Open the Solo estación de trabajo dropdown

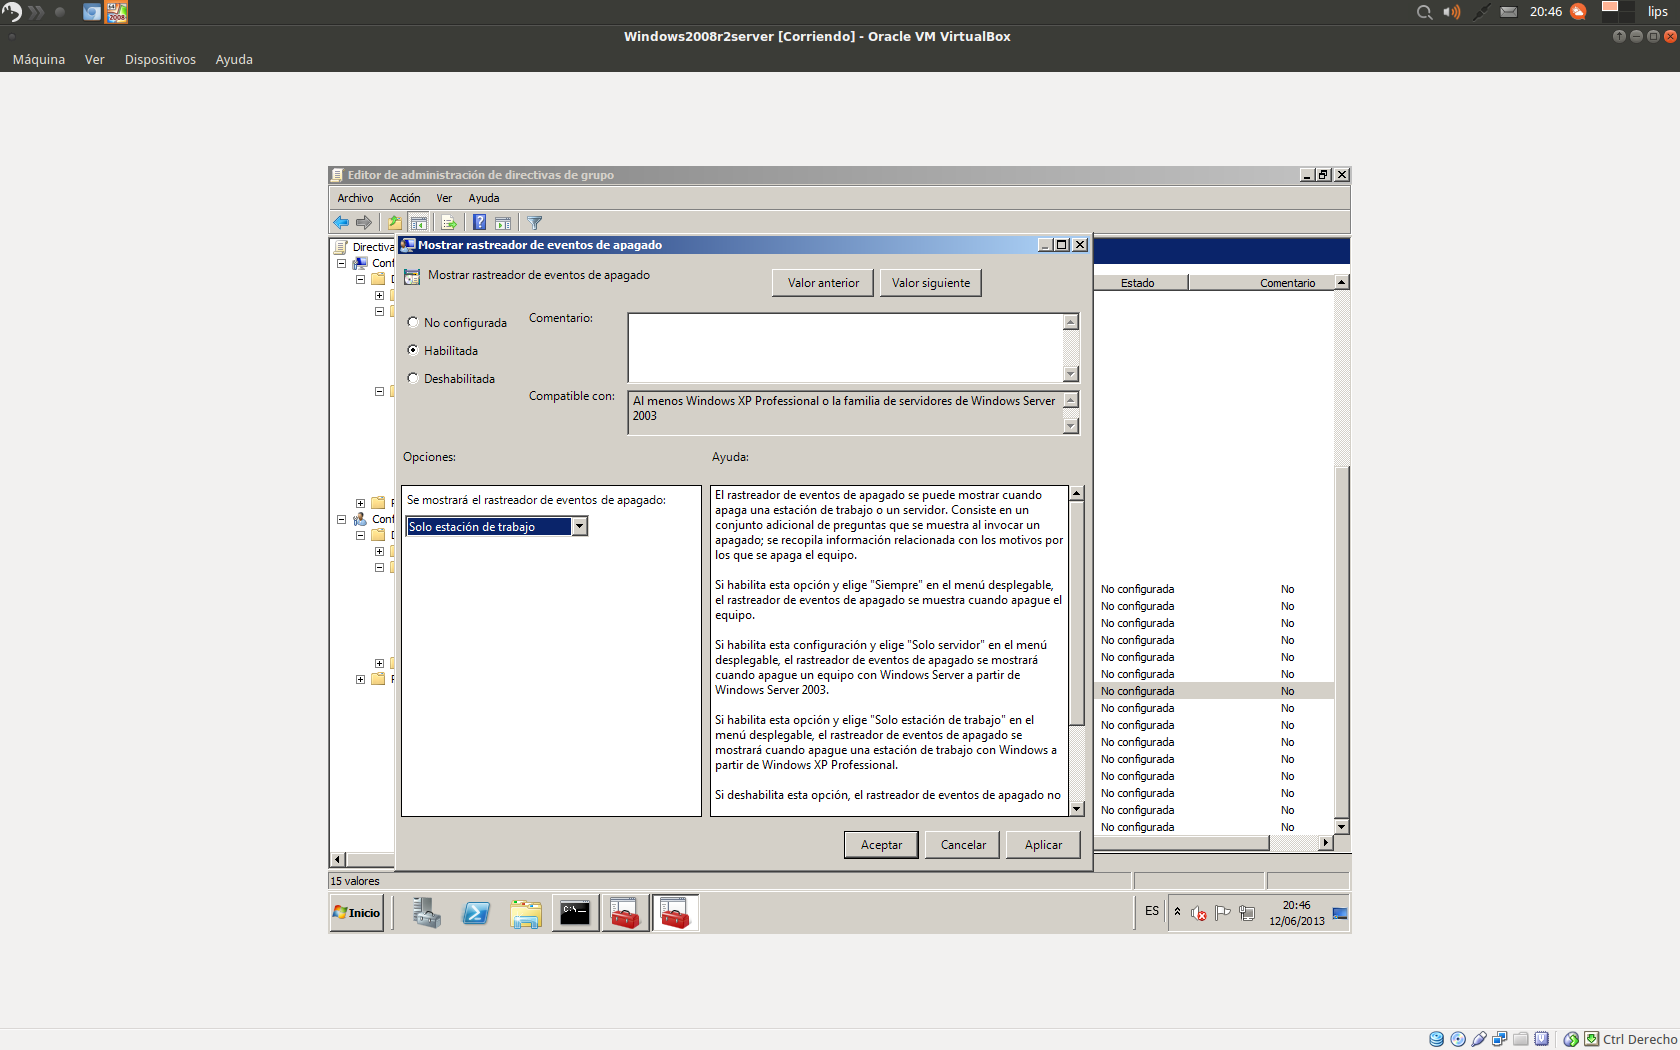tap(579, 527)
